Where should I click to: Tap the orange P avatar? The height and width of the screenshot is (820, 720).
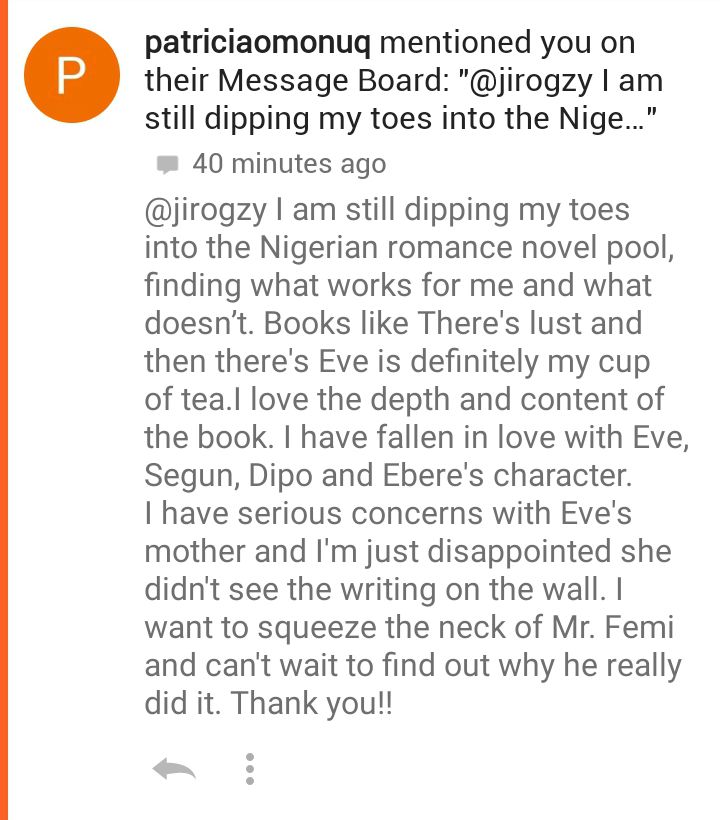point(72,75)
